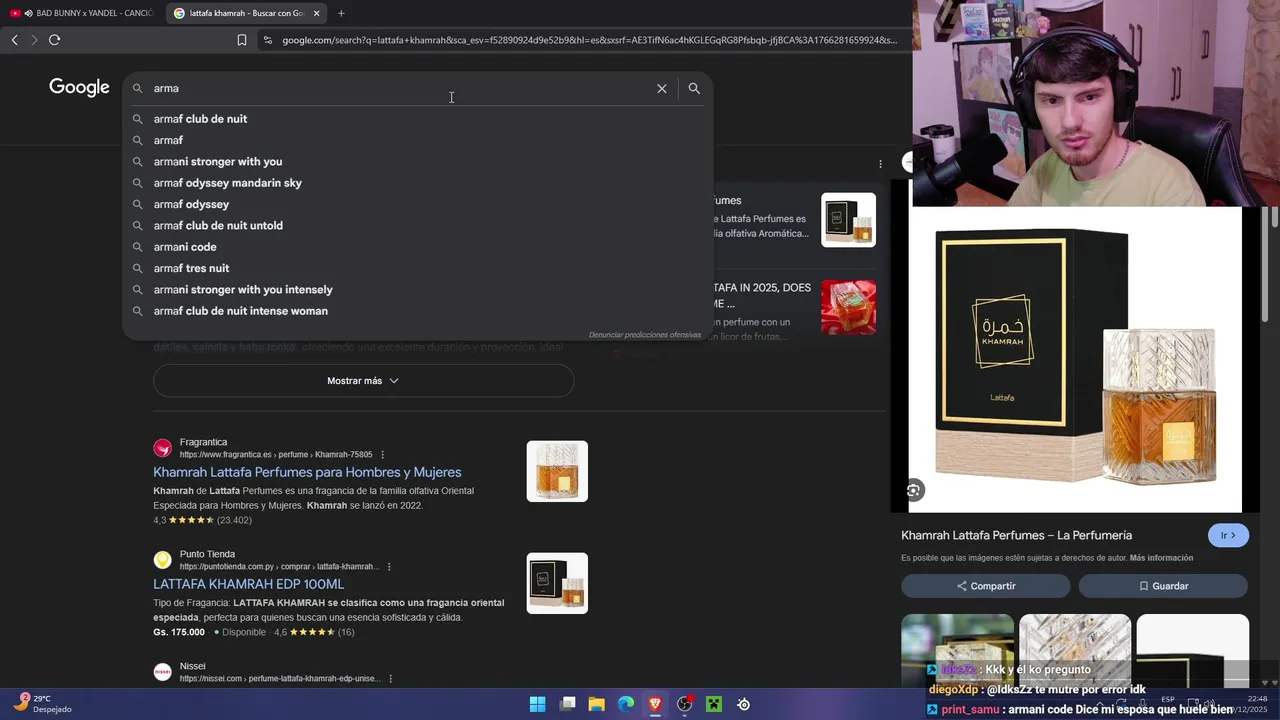Open 'LATTAFA KHAMRAH EDP 100ML' result link
The height and width of the screenshot is (720, 1280).
pos(248,584)
